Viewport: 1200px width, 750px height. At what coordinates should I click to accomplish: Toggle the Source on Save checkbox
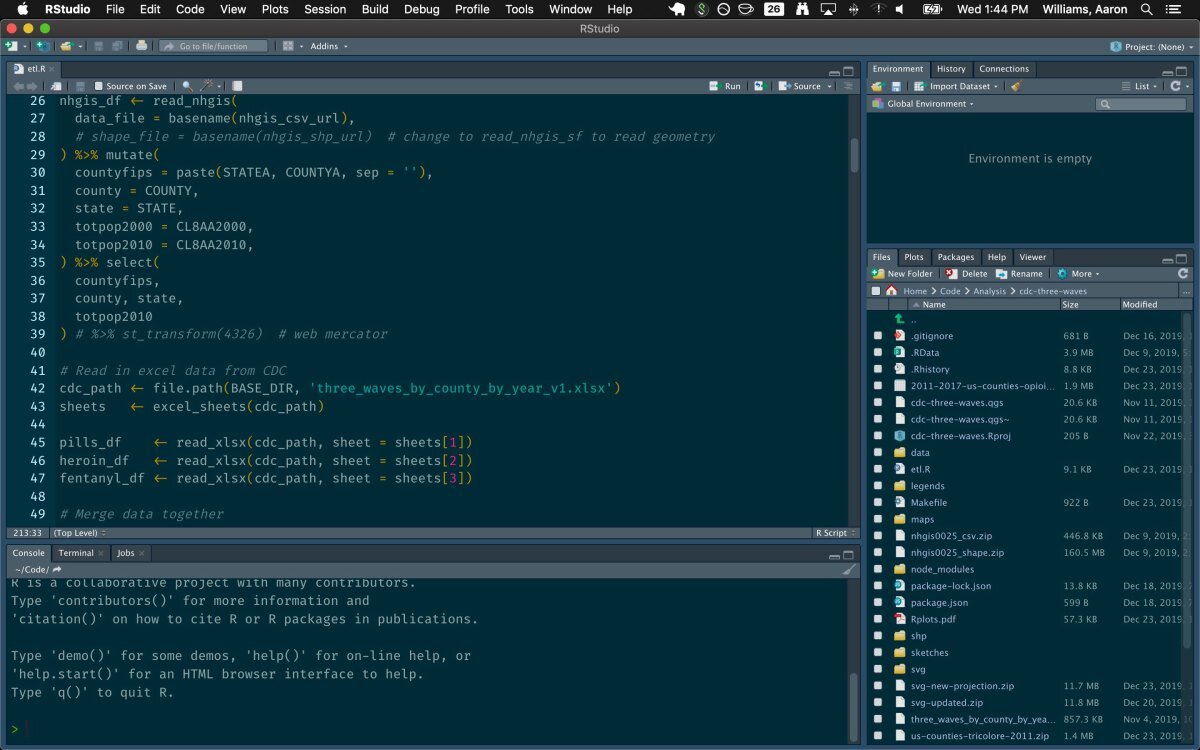(x=98, y=86)
